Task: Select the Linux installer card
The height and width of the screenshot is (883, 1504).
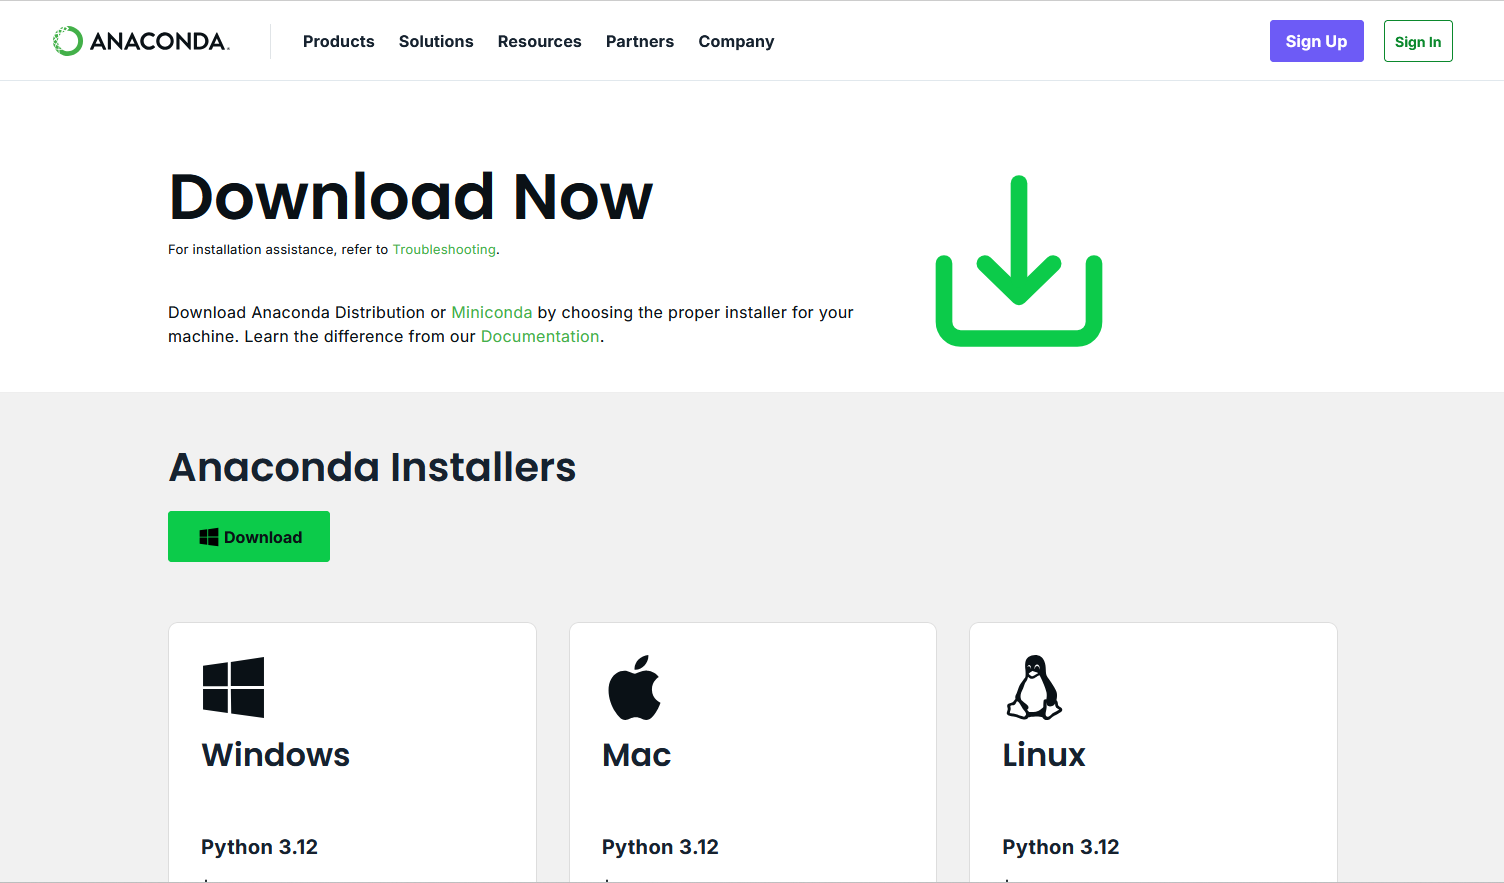Action: pyautogui.click(x=1152, y=752)
